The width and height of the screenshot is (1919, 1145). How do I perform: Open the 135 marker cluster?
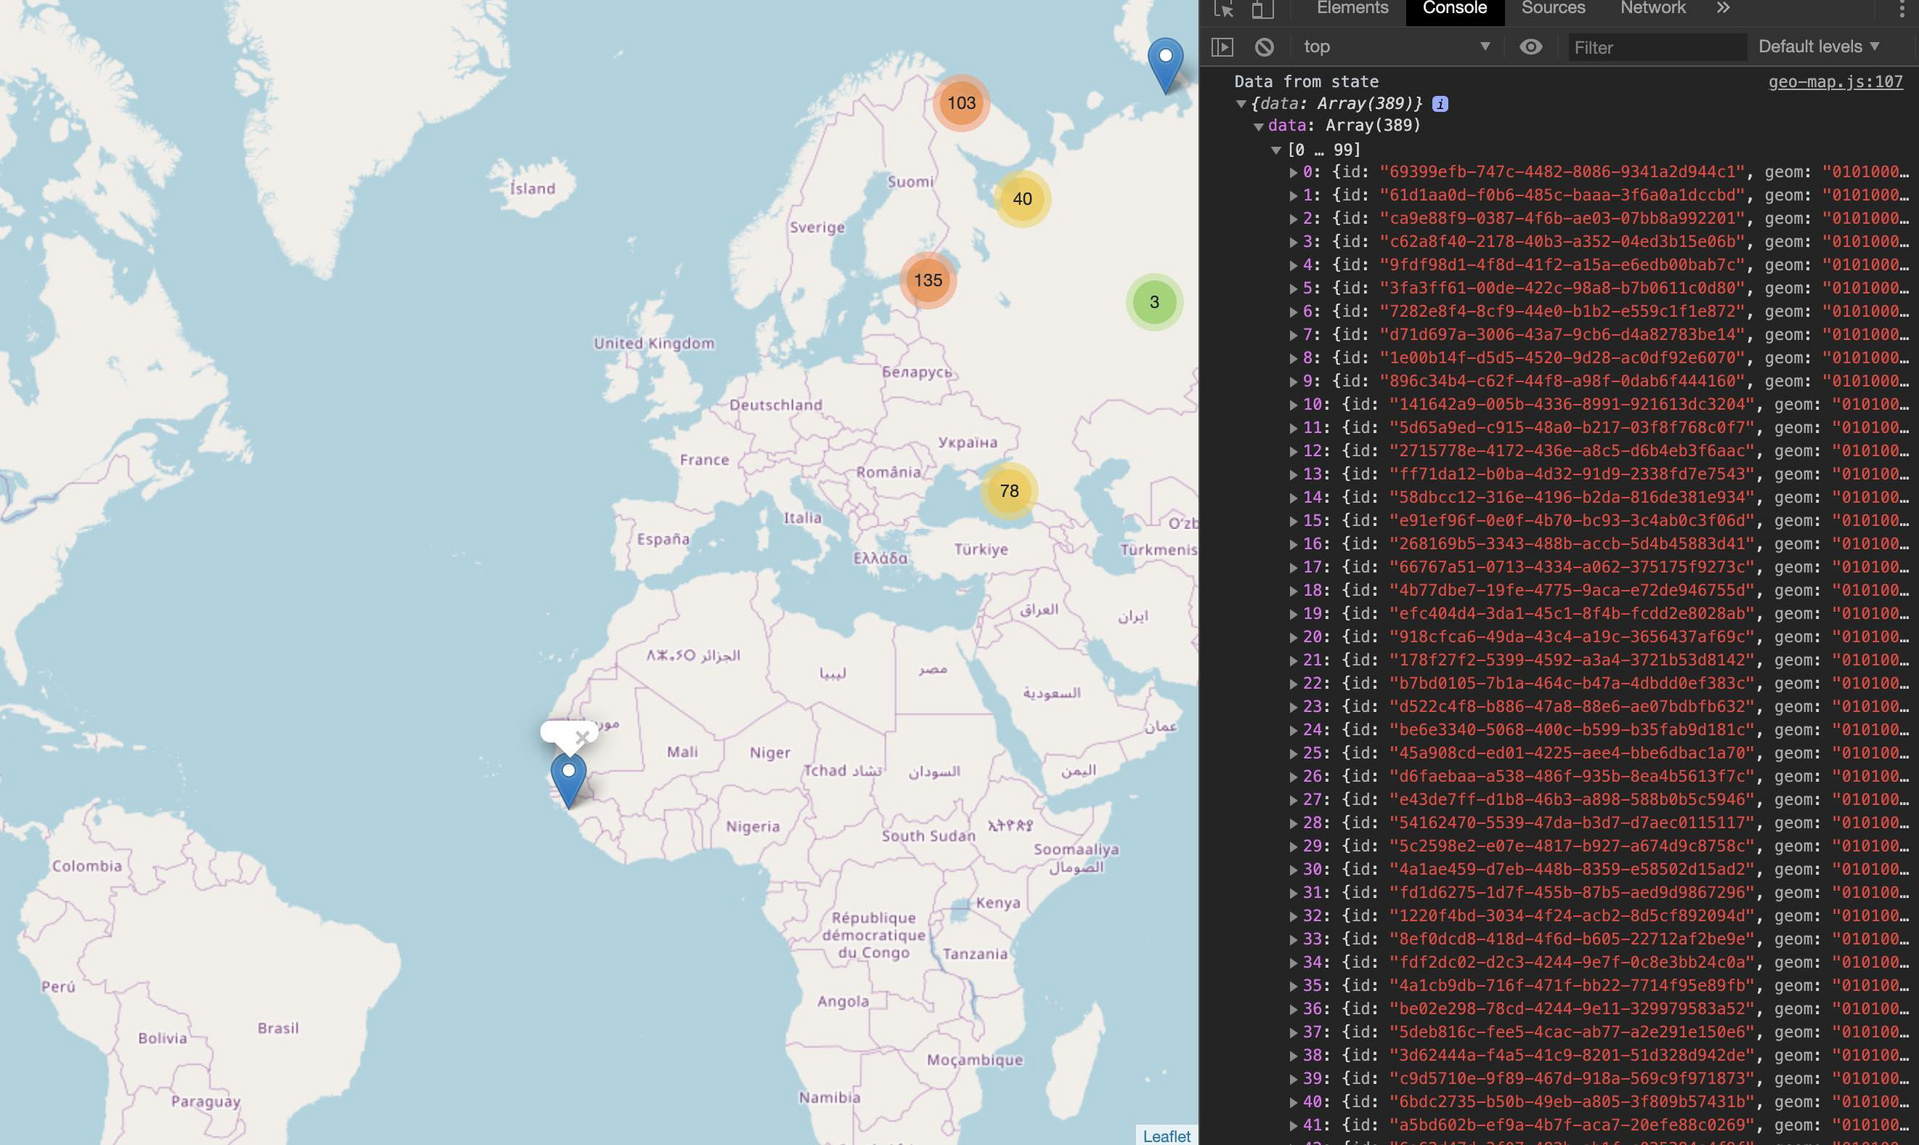(x=928, y=280)
